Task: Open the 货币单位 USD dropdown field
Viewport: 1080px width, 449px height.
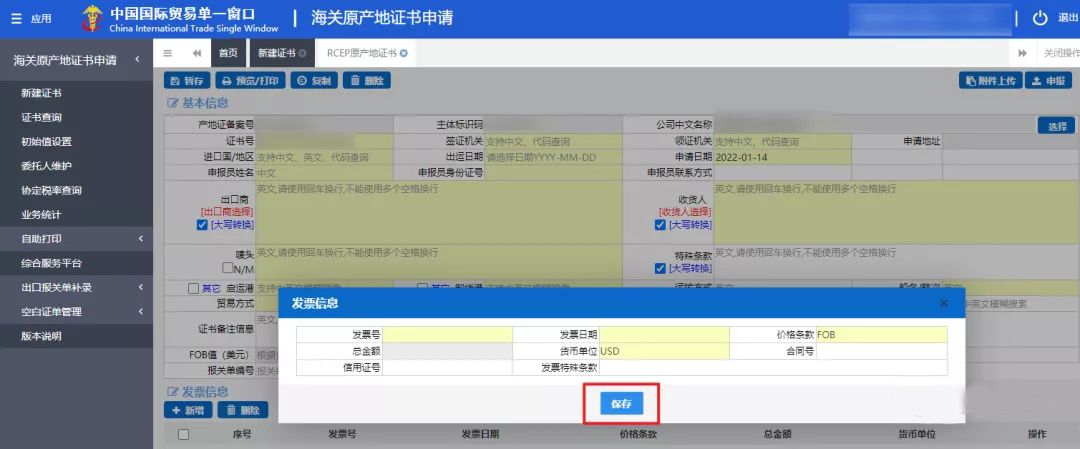Action: (x=664, y=351)
